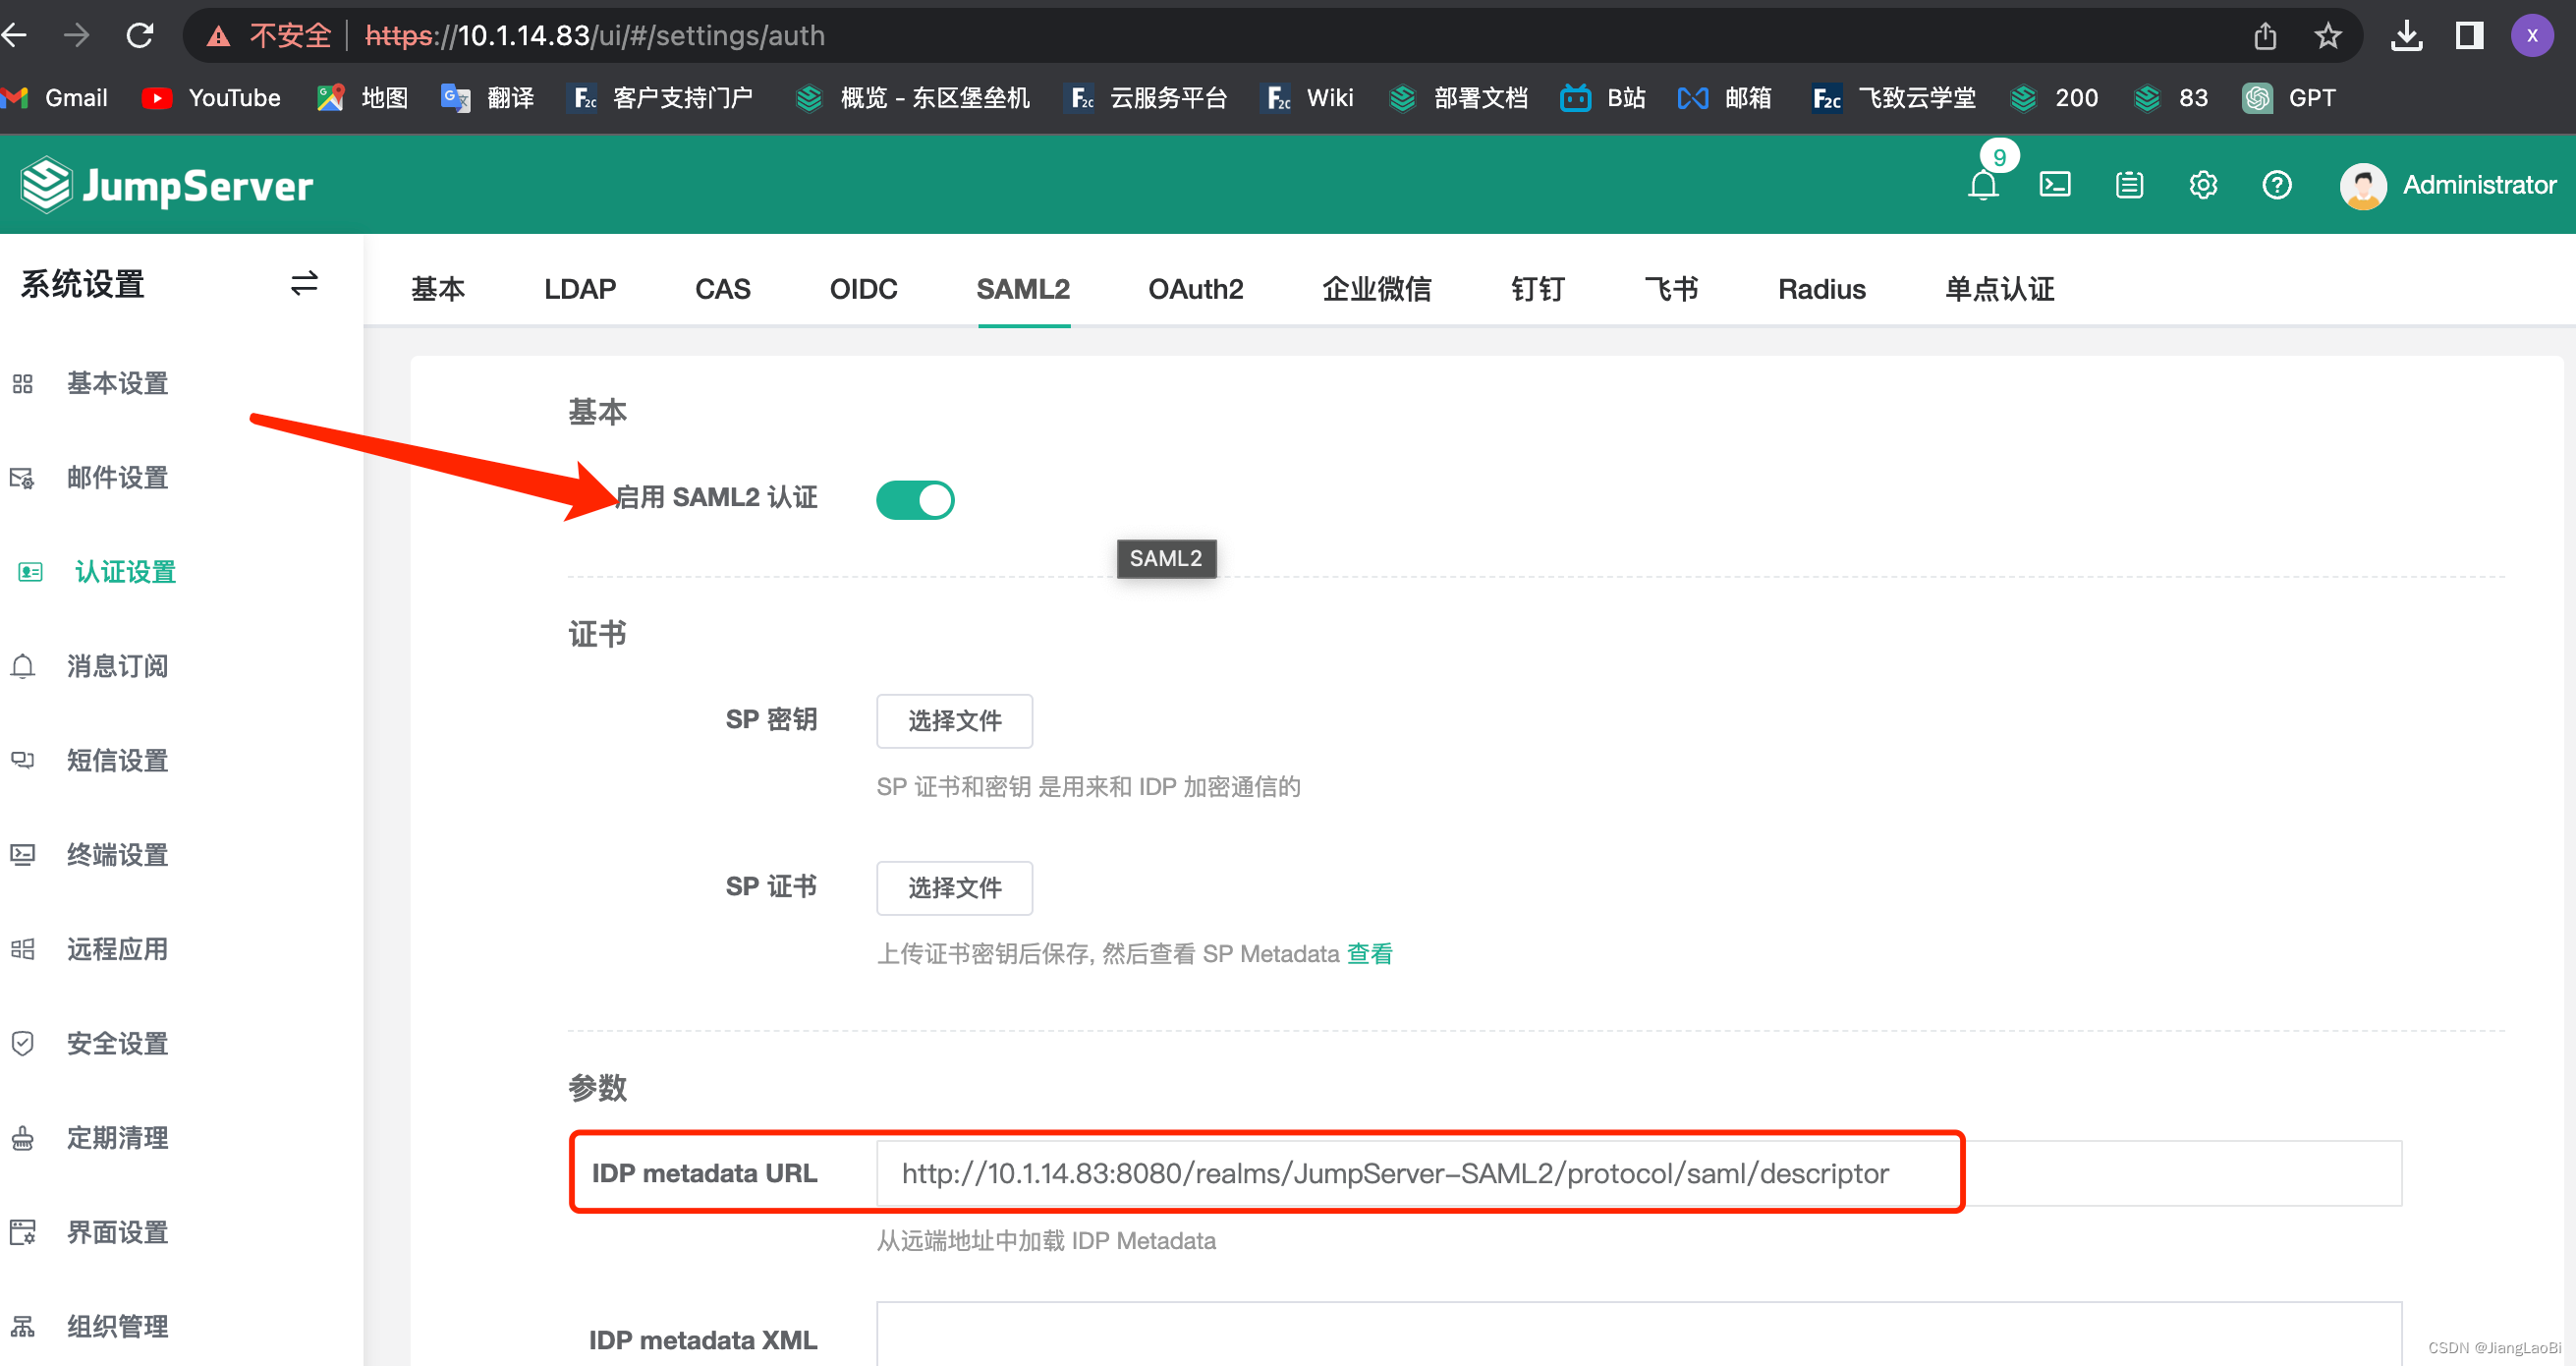Viewport: 2576px width, 1366px height.
Task: Select 邮件设置 in the sidebar
Action: pos(117,477)
